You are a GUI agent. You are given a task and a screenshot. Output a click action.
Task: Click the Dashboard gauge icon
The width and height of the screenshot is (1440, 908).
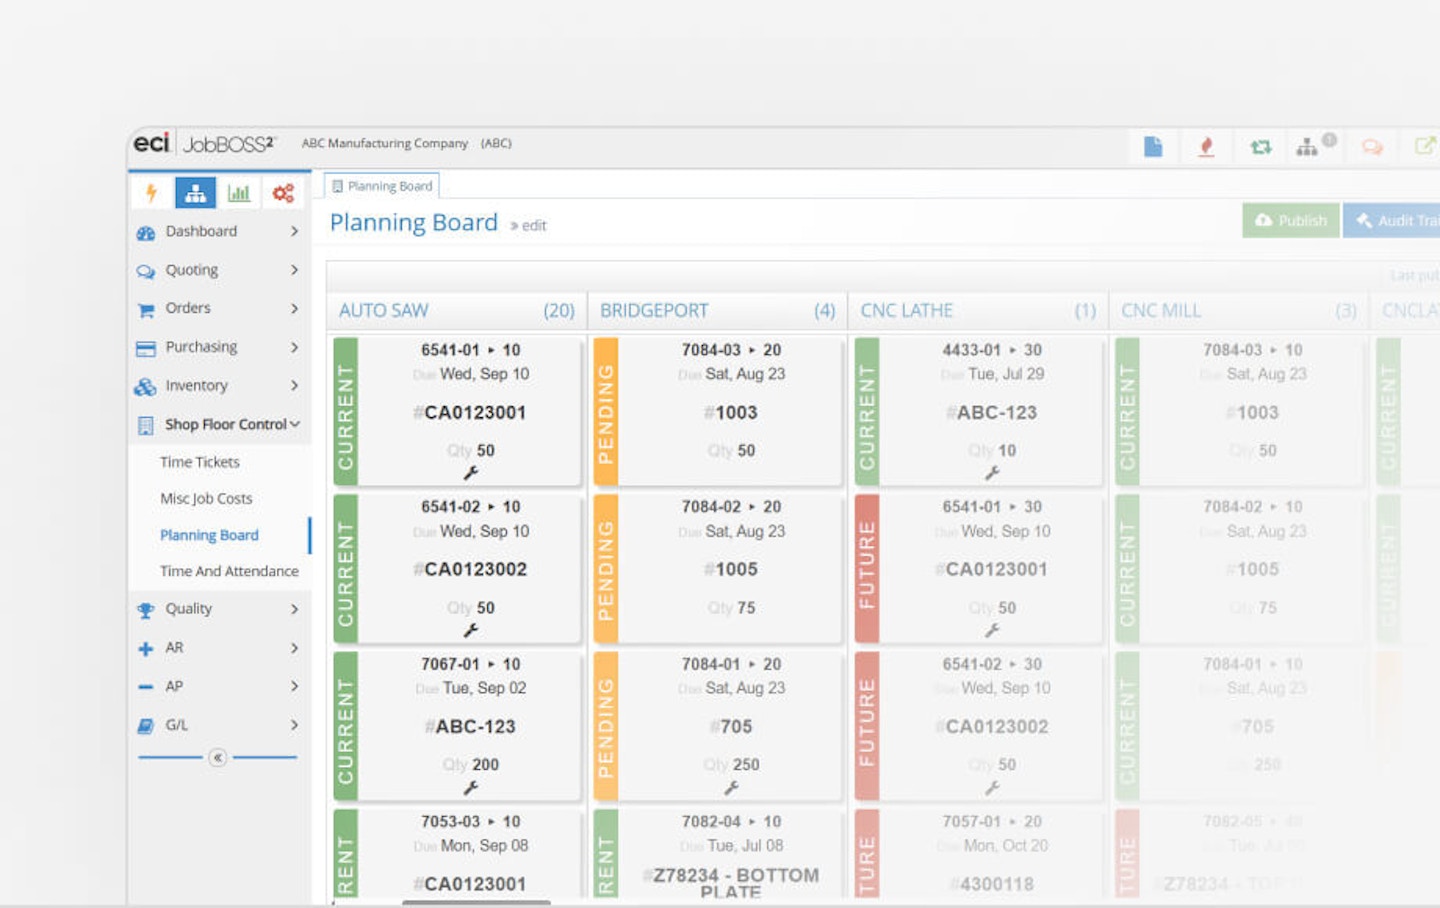146,233
